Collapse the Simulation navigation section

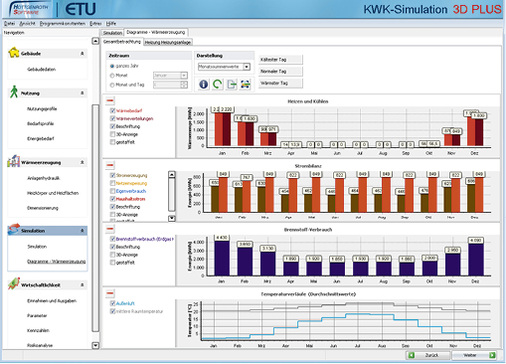pos(82,231)
